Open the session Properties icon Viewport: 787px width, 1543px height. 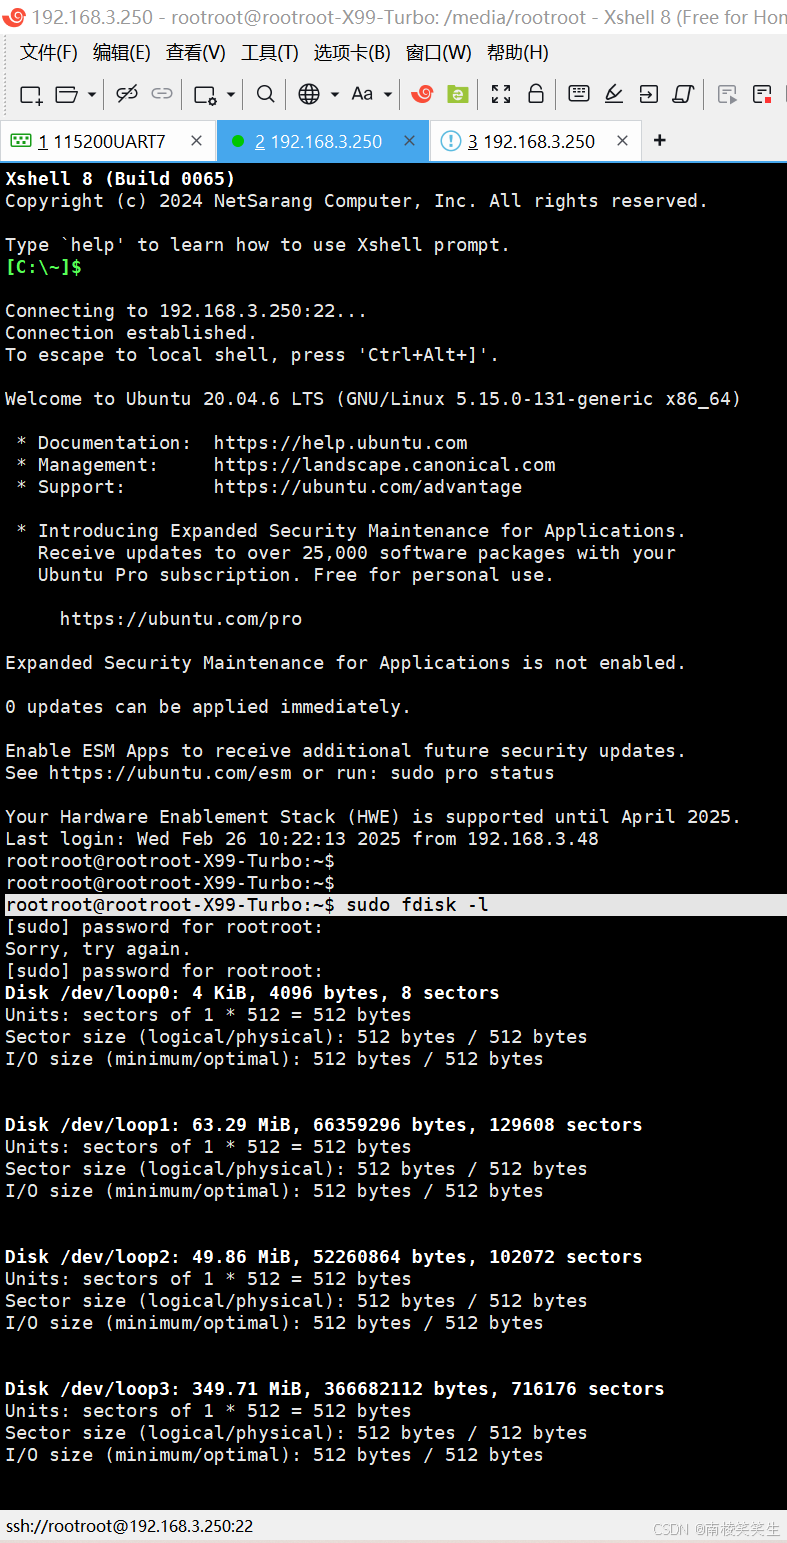(x=205, y=95)
